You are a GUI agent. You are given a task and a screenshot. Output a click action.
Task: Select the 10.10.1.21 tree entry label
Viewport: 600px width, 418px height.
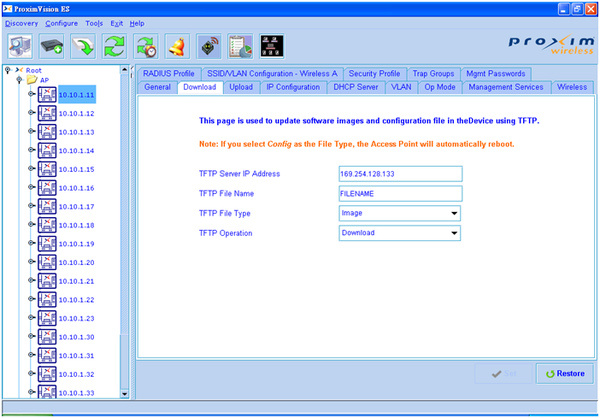[77, 281]
